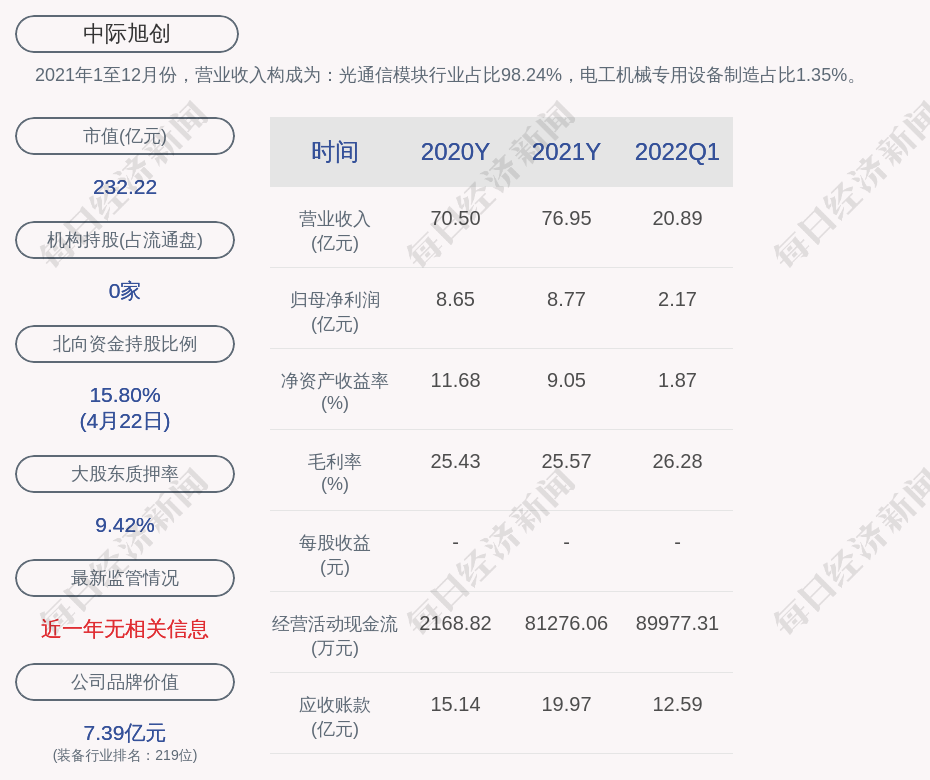
Task: Click the 每股收益(元) row label
Action: pos(335,555)
